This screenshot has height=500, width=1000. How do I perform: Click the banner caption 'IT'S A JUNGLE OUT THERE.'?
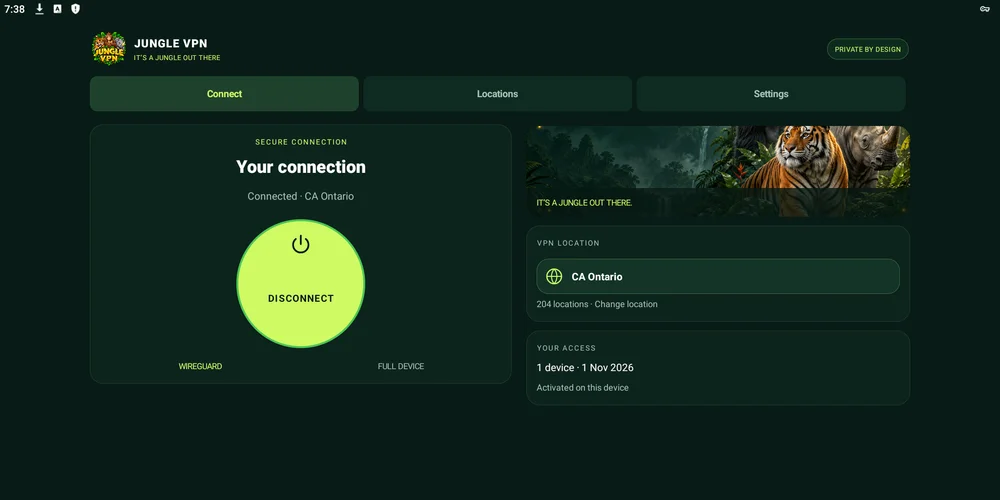(x=584, y=203)
